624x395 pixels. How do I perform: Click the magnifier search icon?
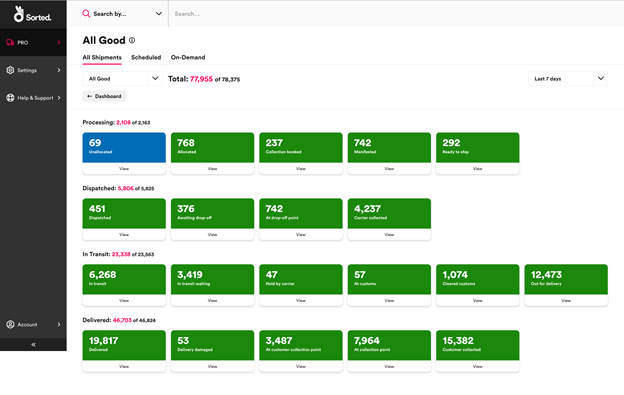coord(86,14)
